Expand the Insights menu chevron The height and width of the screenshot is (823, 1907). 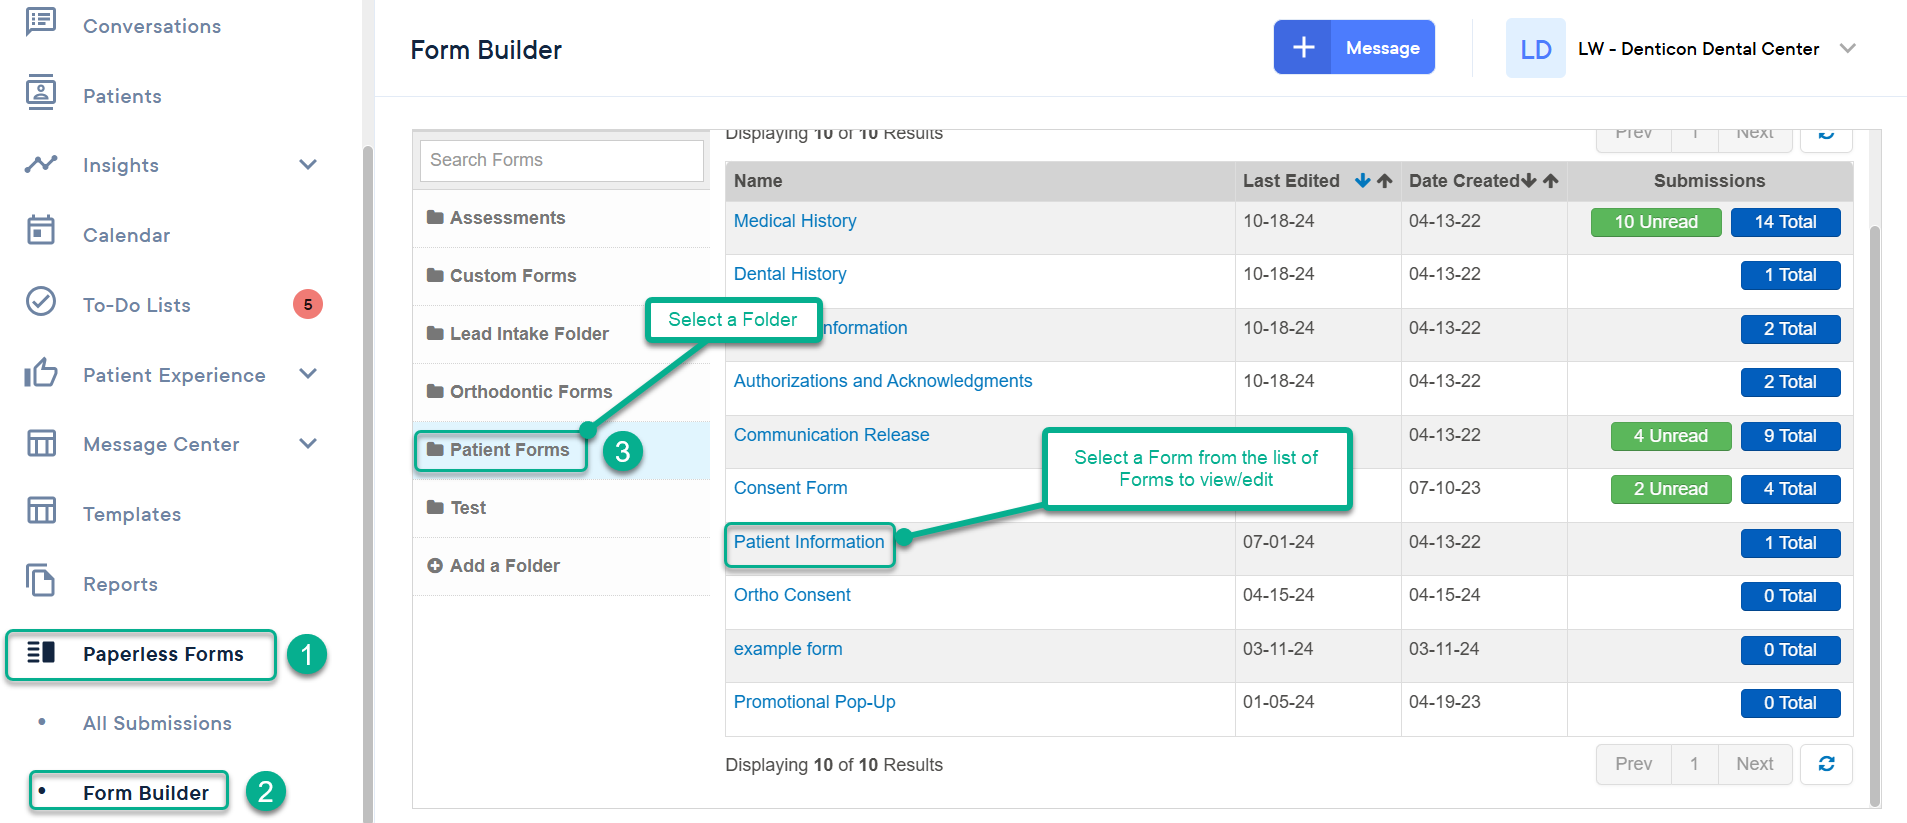tap(308, 164)
